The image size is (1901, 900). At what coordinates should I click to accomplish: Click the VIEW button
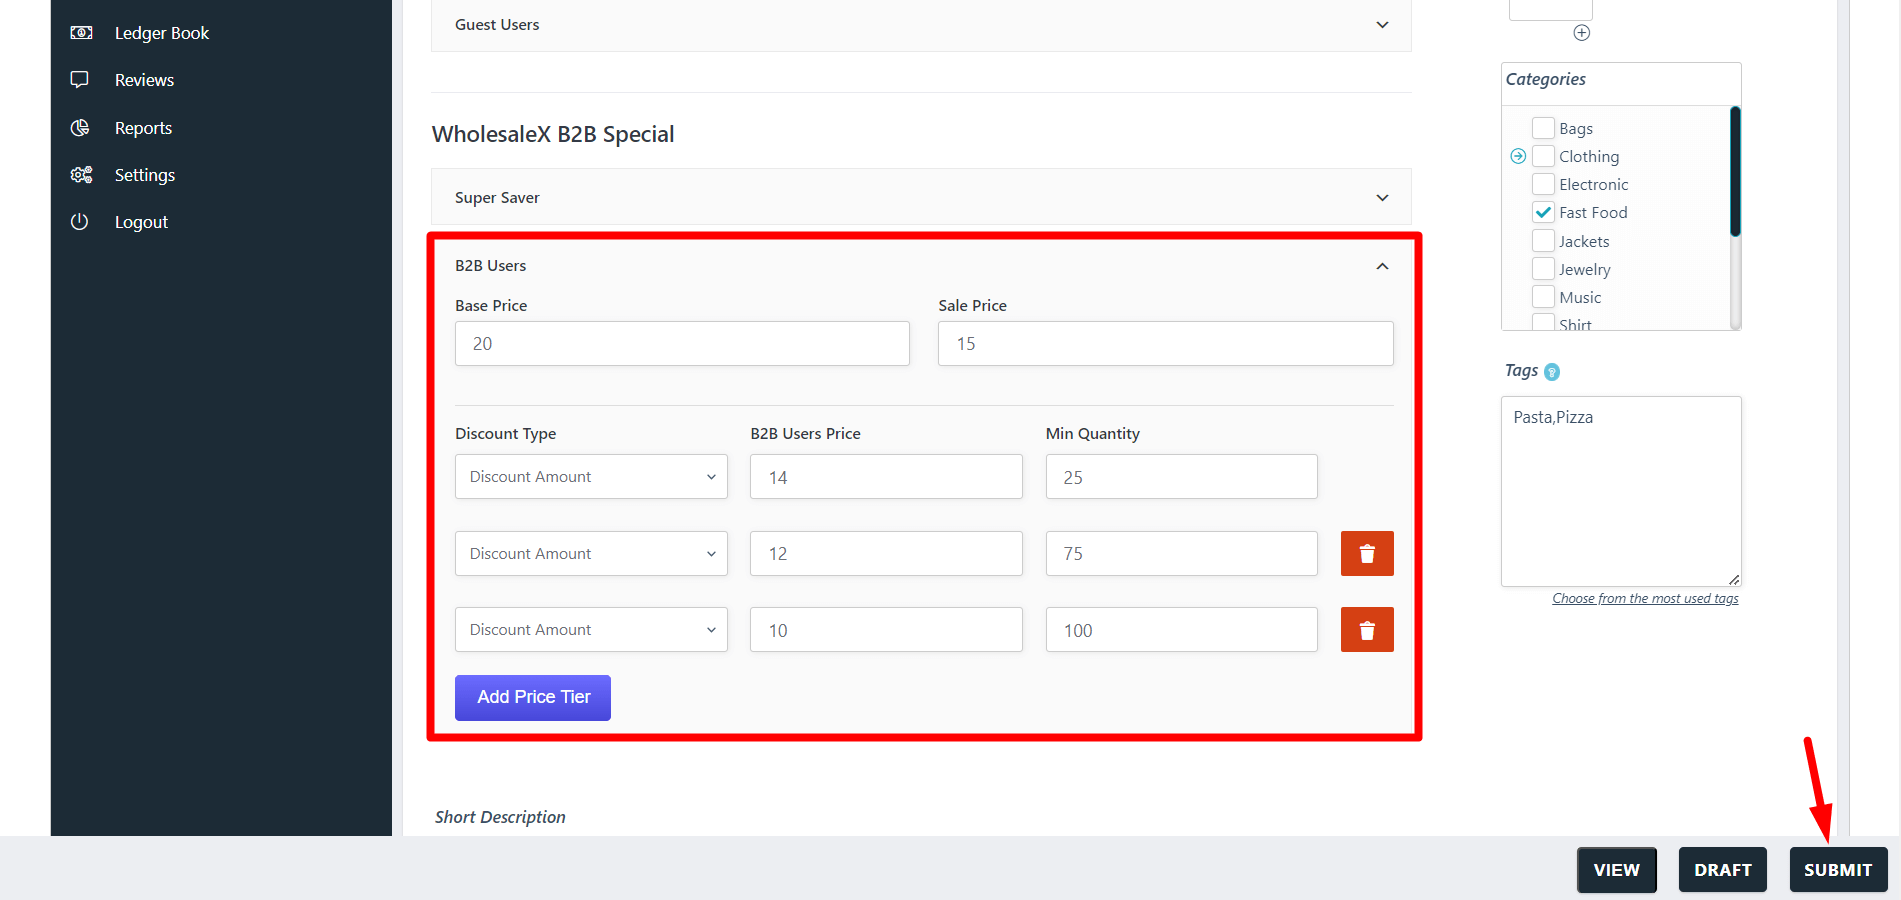(1617, 870)
